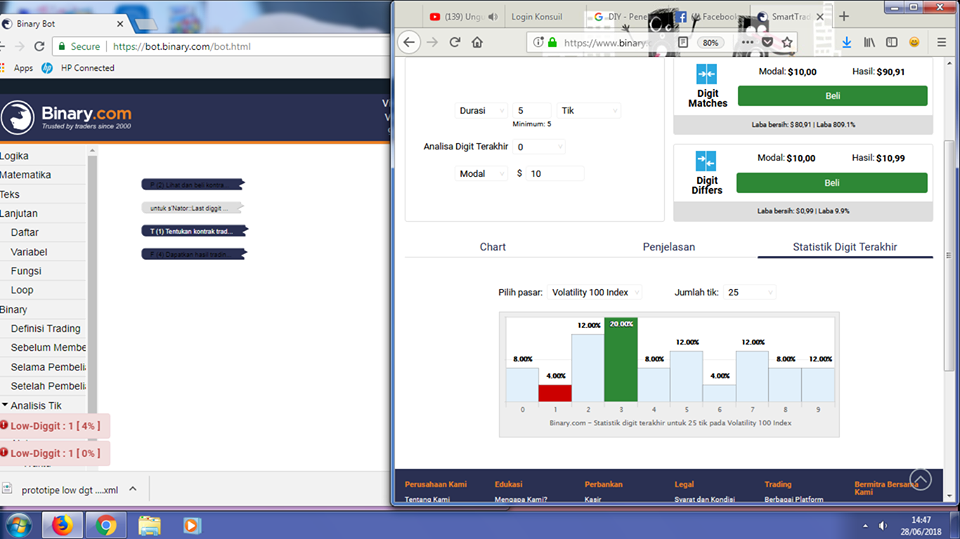Click Firefox zoom 80% indicator
The height and width of the screenshot is (539, 960).
(710, 42)
